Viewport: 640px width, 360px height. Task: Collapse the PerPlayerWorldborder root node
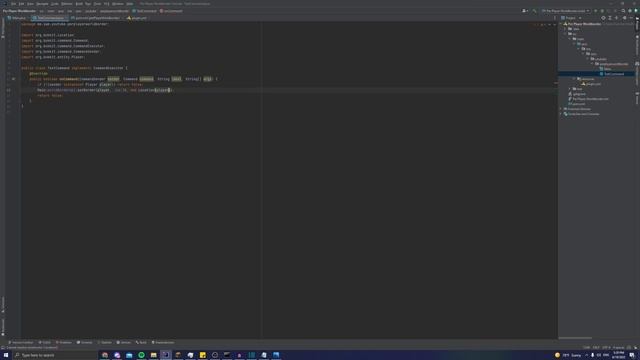click(x=560, y=24)
